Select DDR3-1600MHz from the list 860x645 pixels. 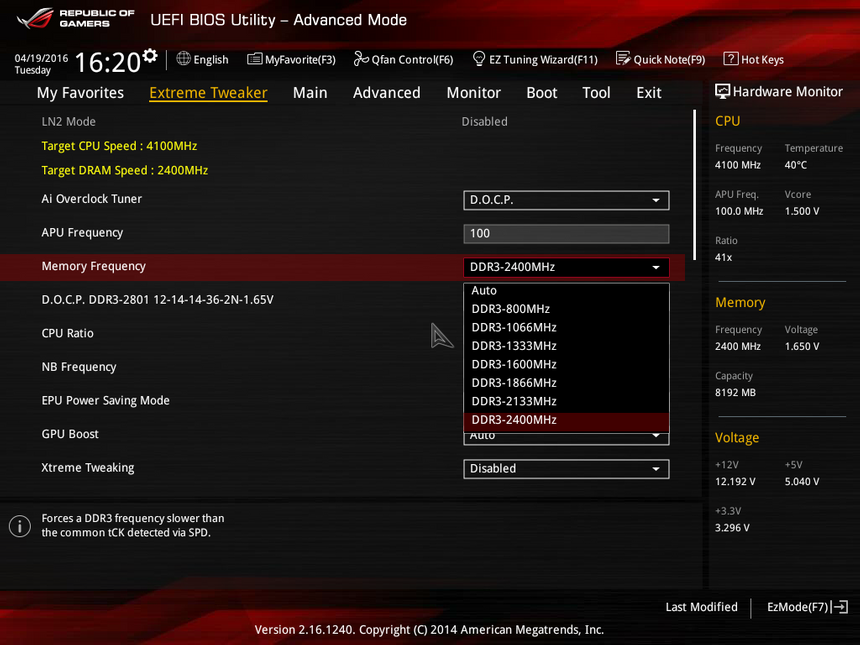(514, 364)
